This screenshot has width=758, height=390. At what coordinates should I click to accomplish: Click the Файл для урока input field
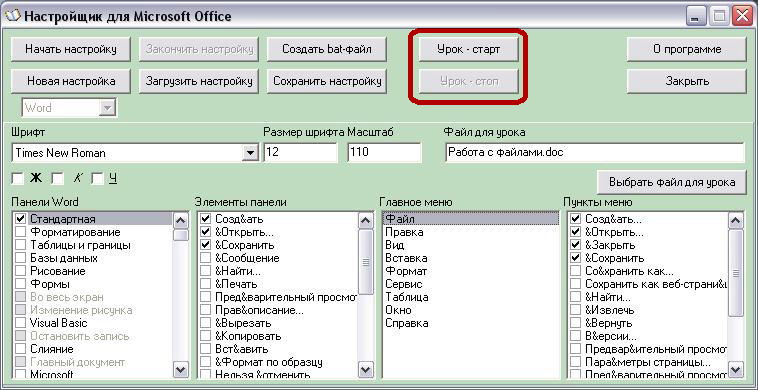595,153
